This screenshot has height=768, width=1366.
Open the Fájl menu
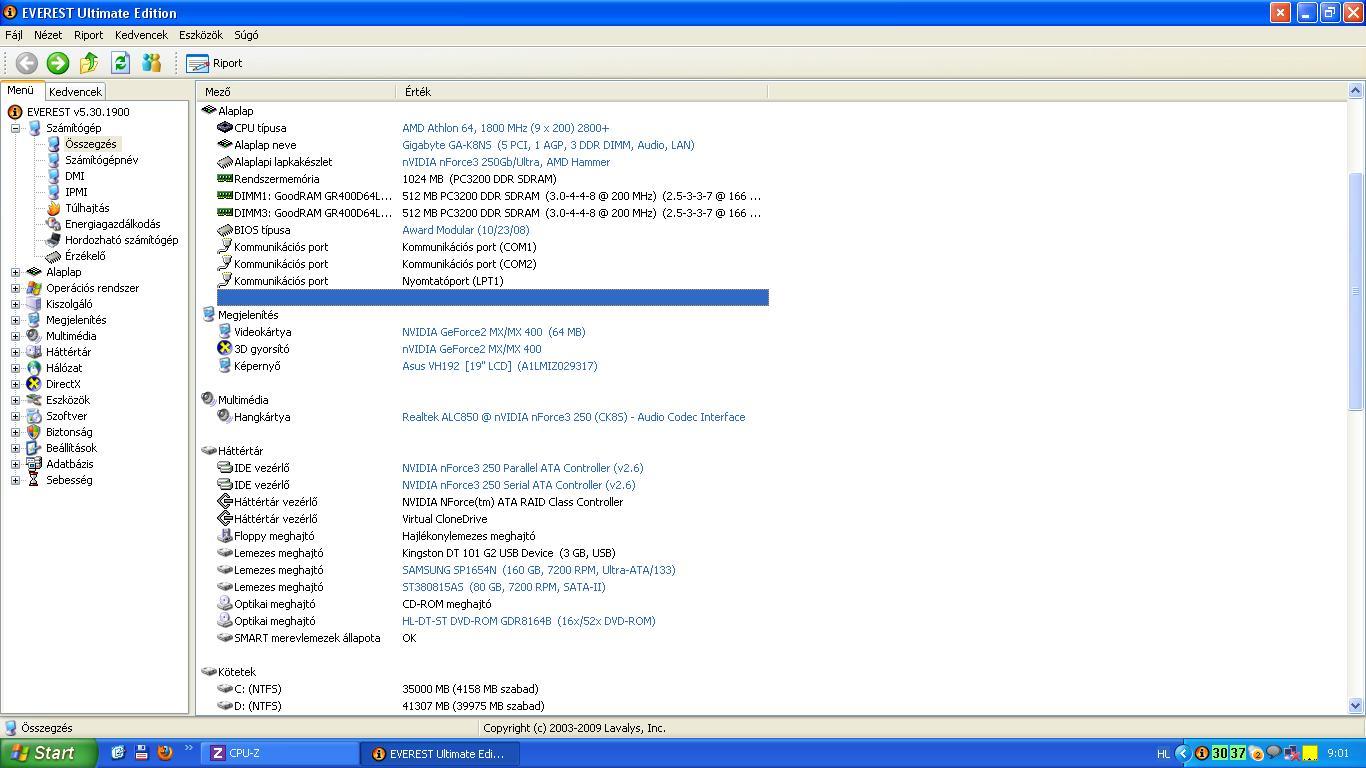(14, 35)
